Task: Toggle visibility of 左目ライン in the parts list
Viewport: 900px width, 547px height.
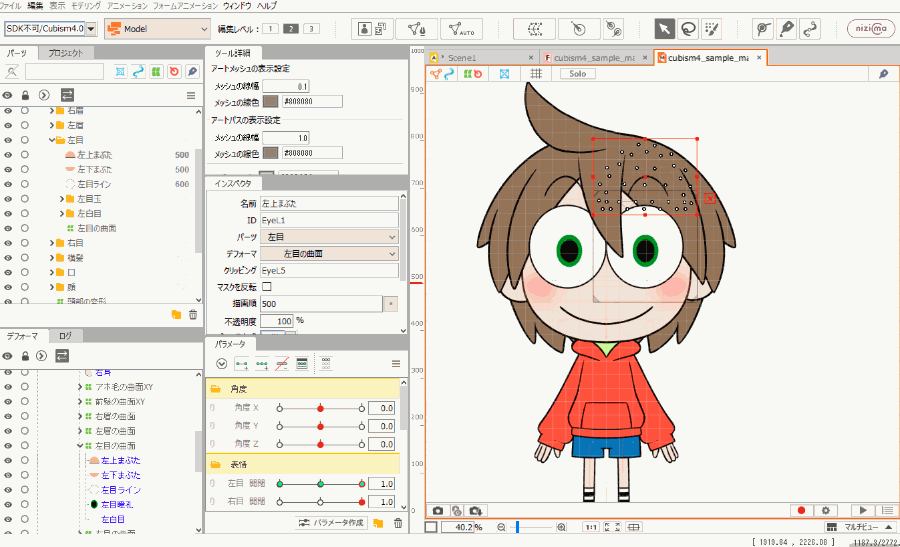Action: (8, 184)
